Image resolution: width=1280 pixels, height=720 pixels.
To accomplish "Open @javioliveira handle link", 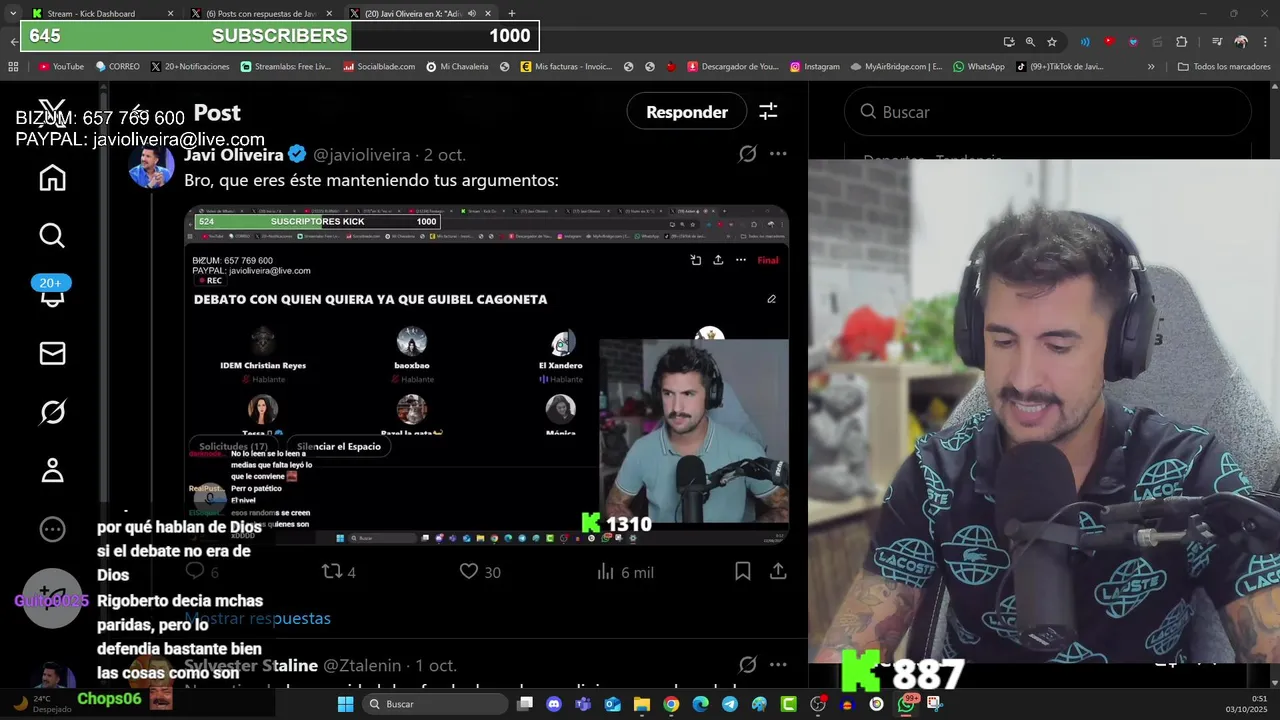I will click(362, 155).
